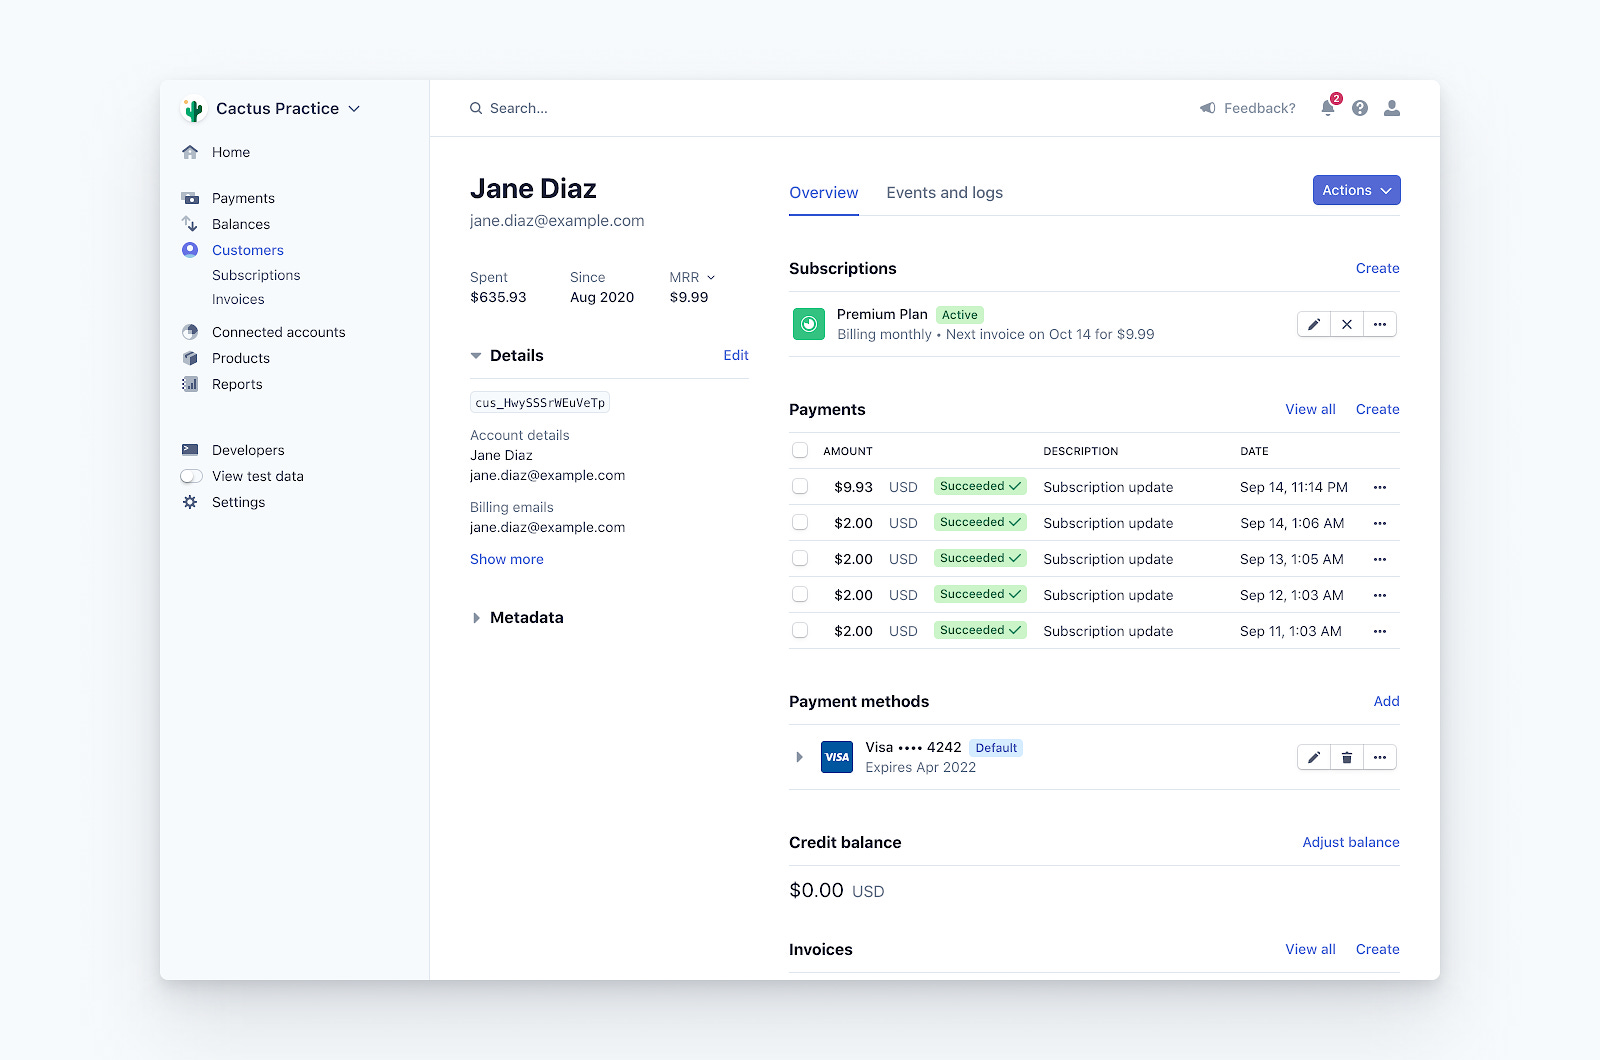Open ellipsis menu on the $9.93 payment

point(1380,487)
